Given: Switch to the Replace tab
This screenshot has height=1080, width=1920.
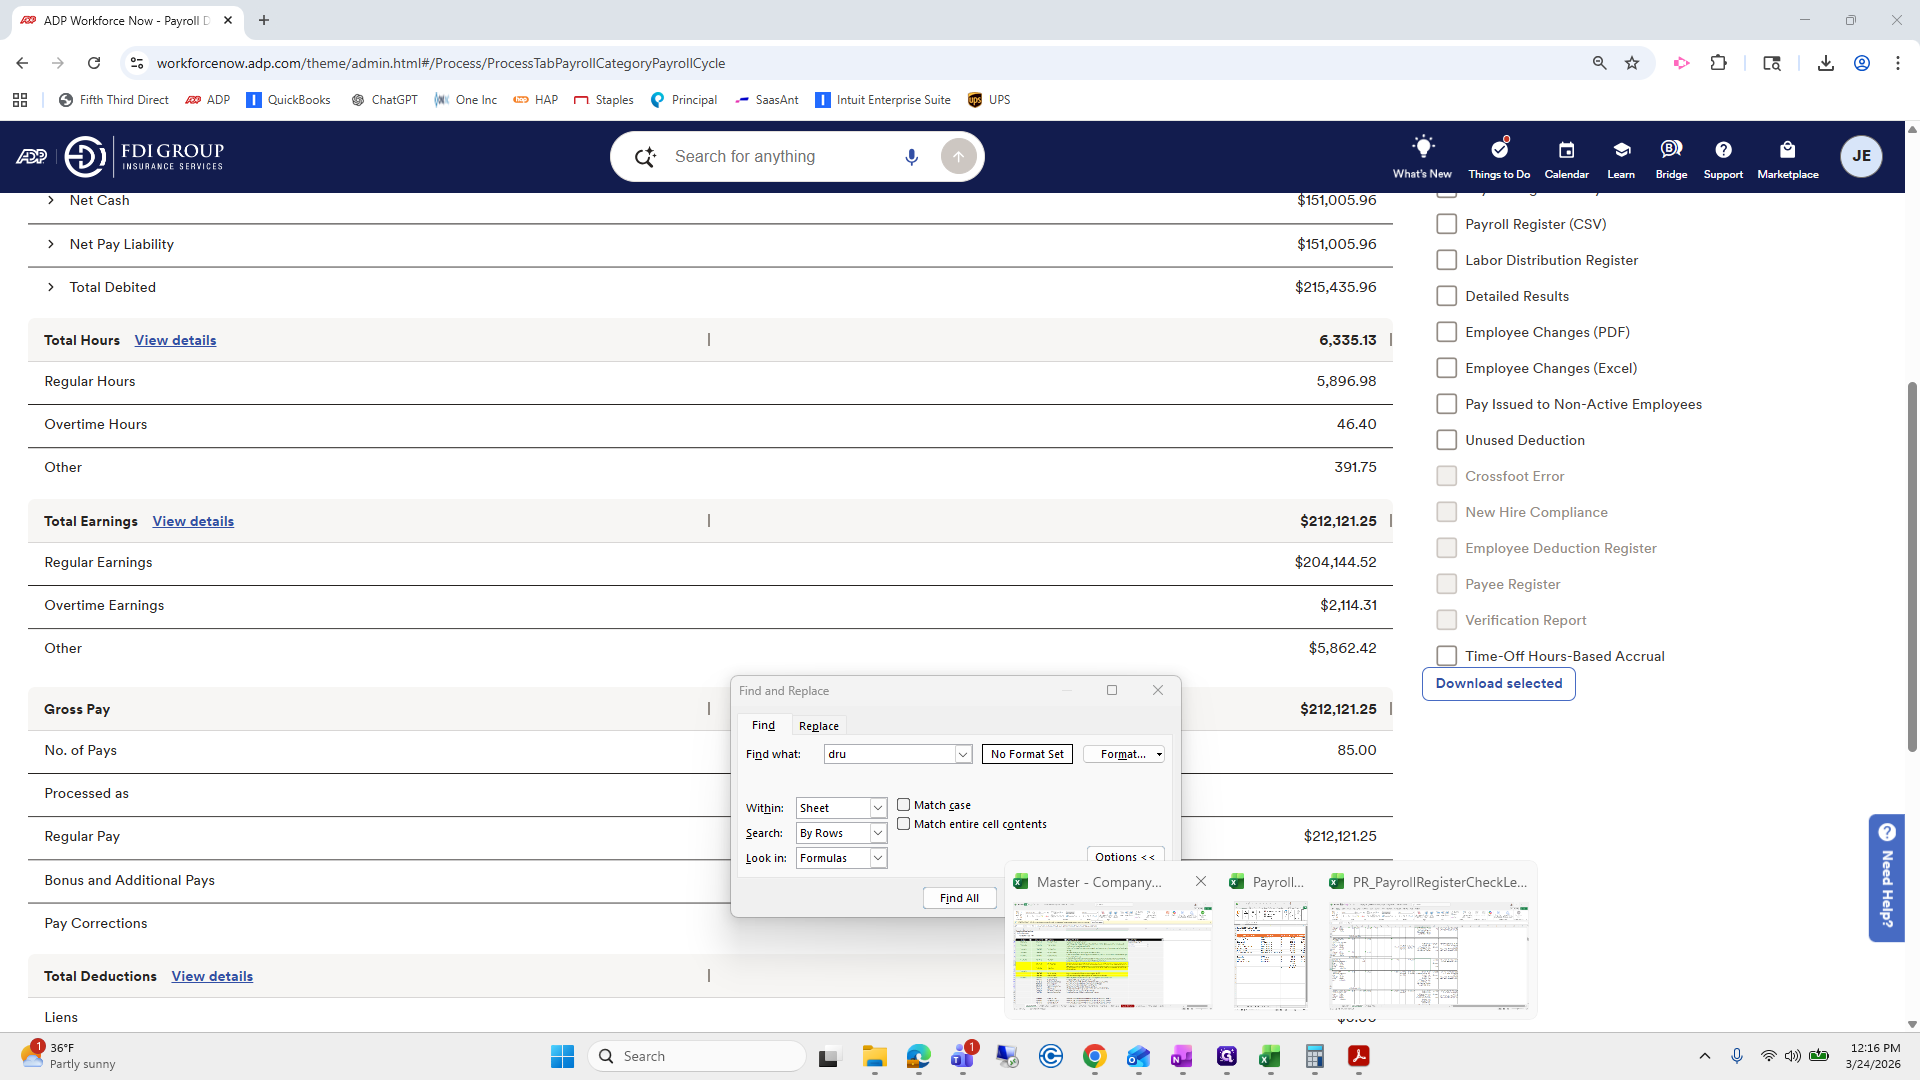Looking at the screenshot, I should coord(818,726).
